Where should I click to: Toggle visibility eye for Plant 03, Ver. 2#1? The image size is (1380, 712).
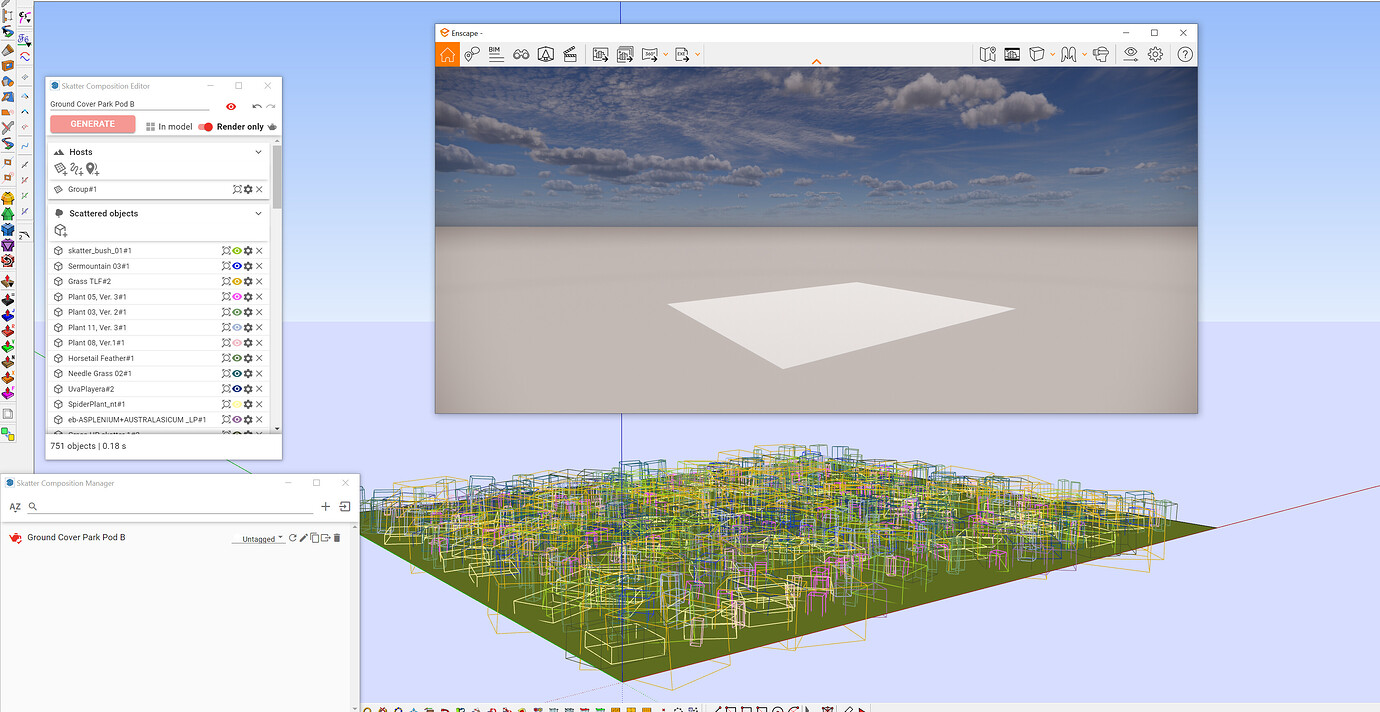[237, 312]
